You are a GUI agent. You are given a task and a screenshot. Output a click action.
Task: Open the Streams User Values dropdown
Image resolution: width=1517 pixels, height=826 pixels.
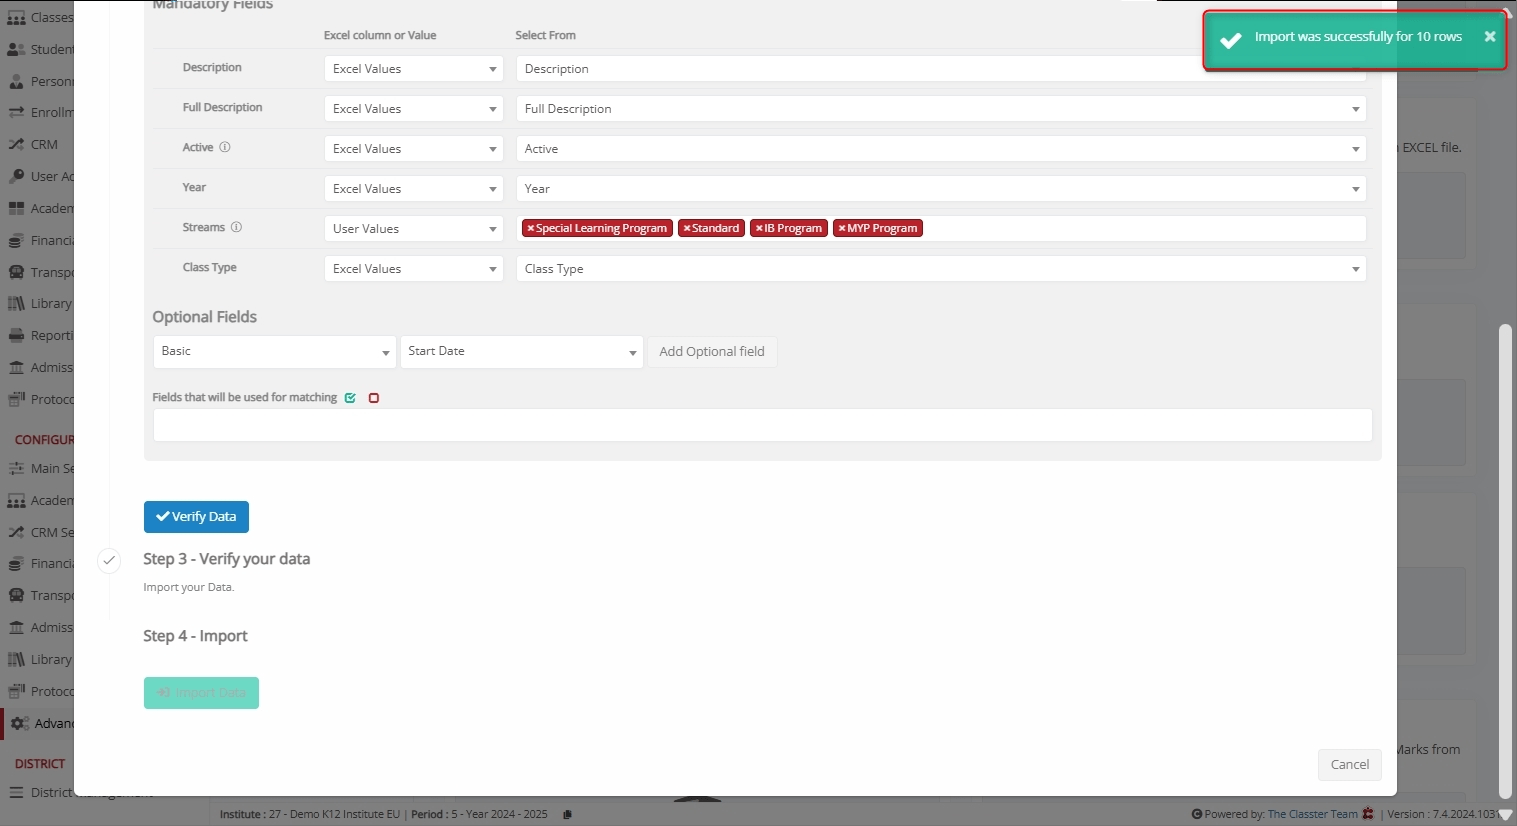413,229
